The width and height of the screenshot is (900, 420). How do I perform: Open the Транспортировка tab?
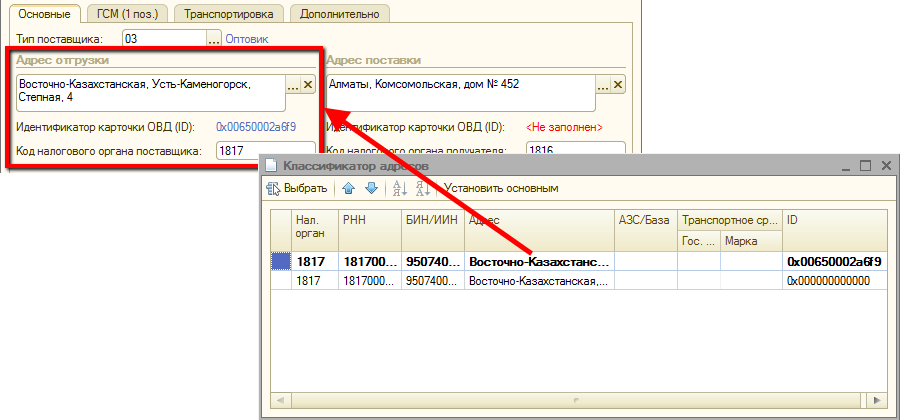coord(228,14)
